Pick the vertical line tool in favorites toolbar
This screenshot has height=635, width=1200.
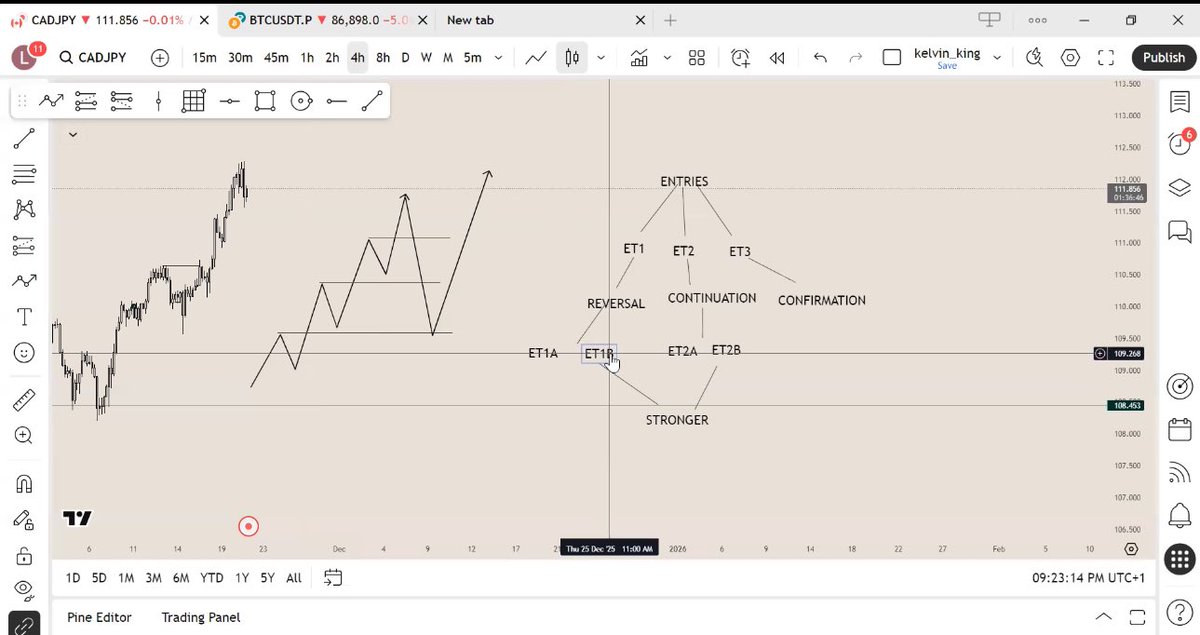click(158, 100)
